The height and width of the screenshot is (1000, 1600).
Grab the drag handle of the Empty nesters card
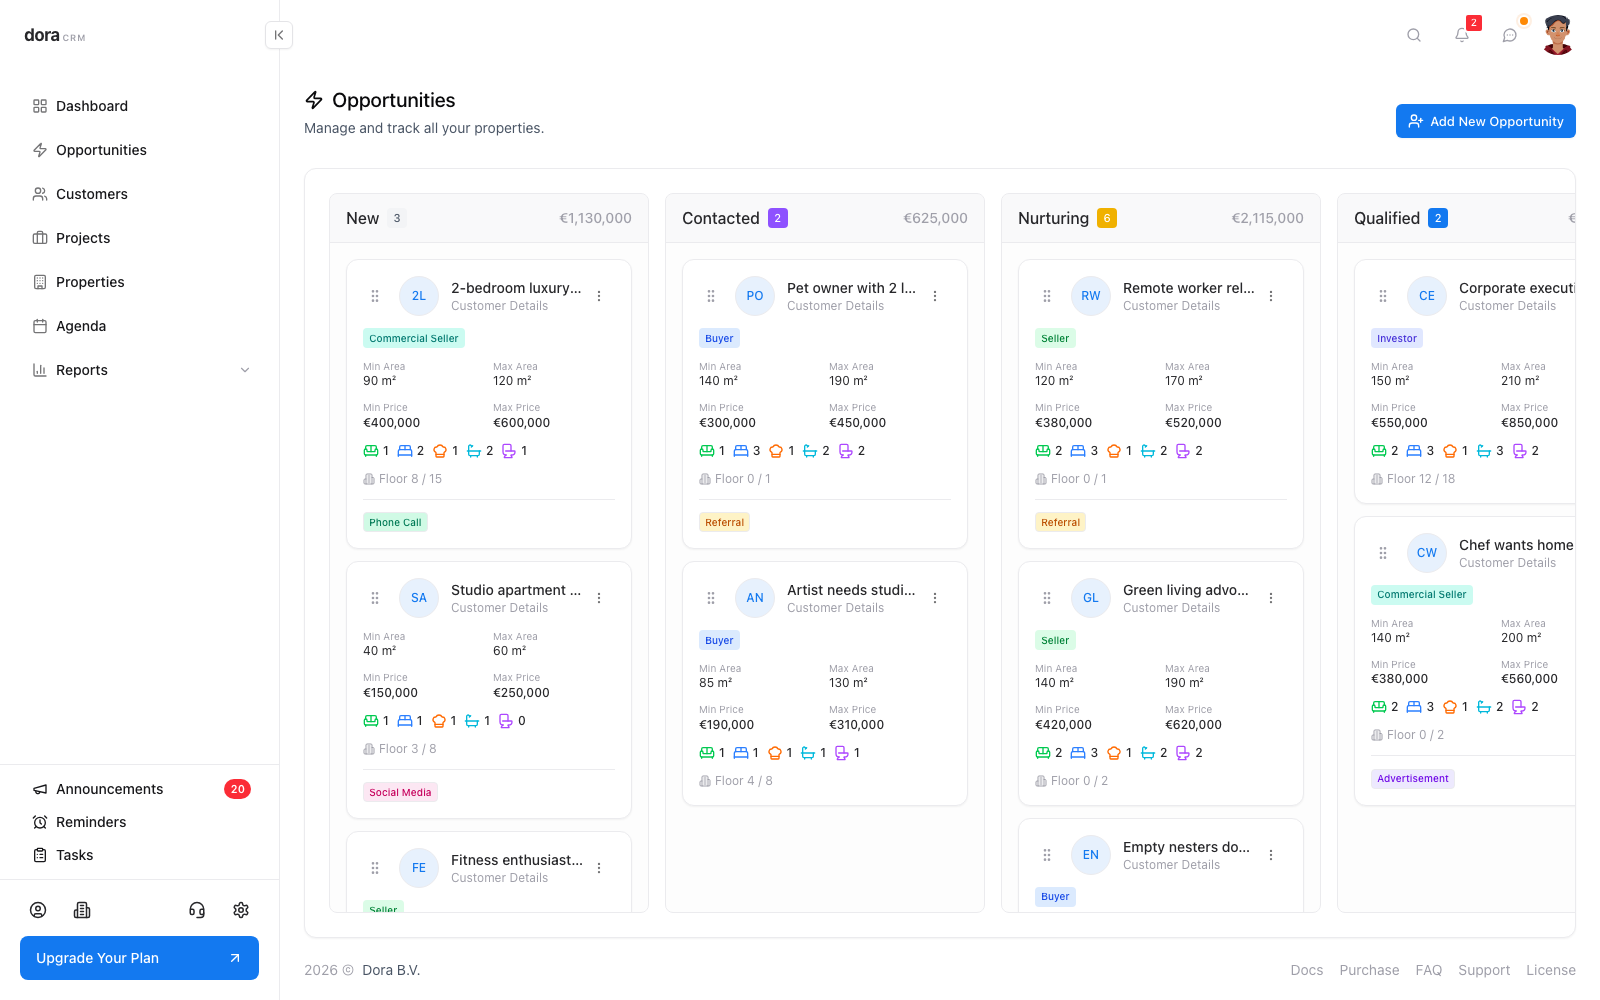tap(1047, 855)
